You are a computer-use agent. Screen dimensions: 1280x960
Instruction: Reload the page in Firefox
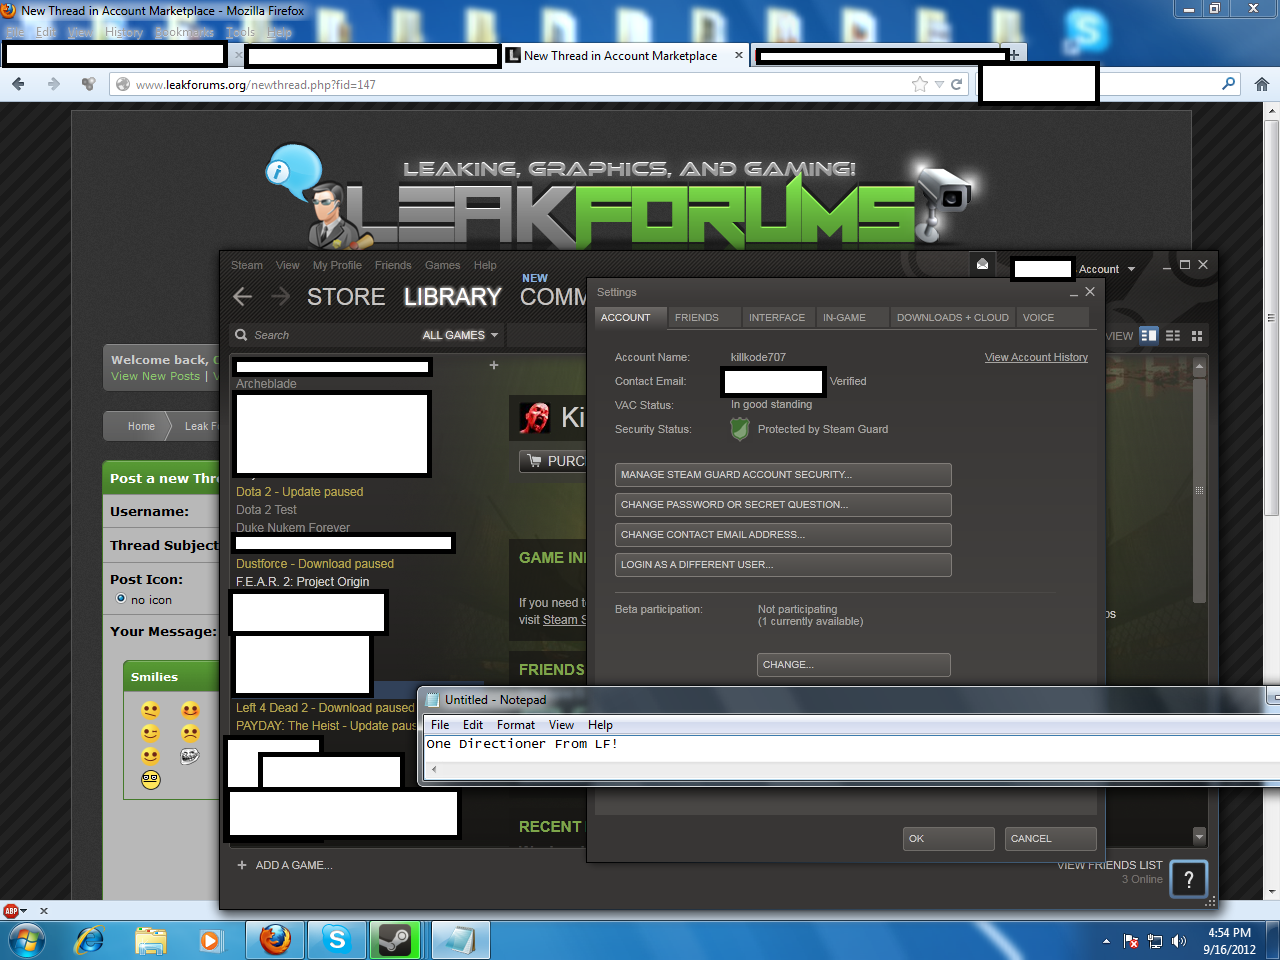click(x=957, y=84)
